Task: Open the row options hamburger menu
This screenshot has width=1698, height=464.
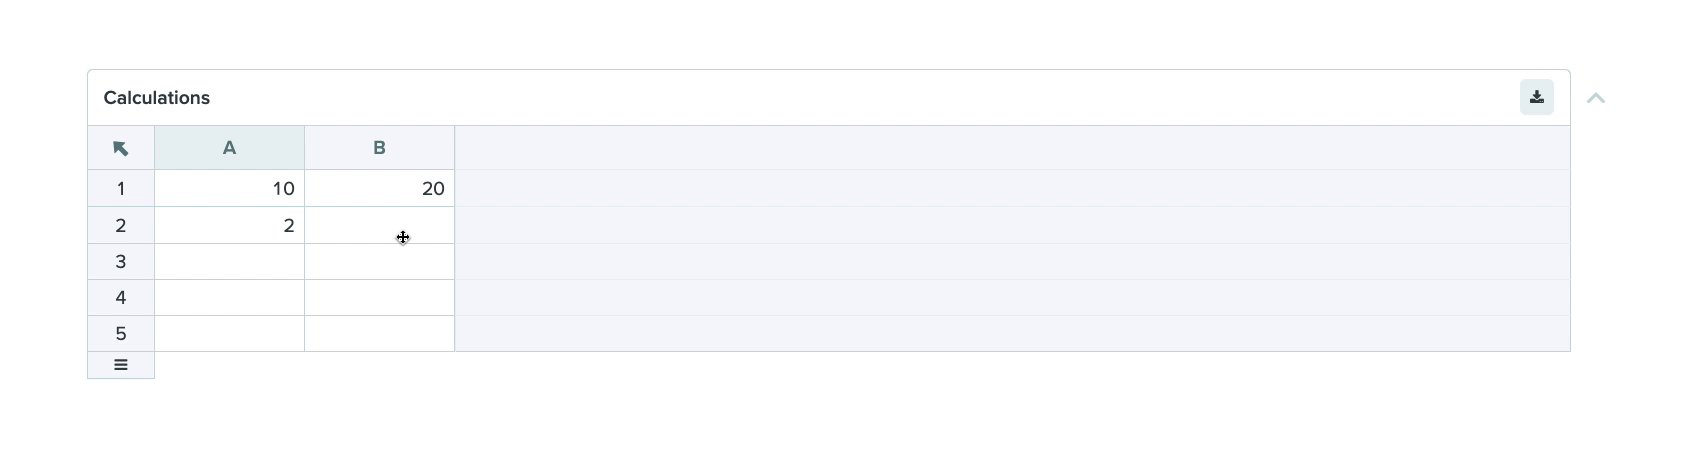Action: 121,365
